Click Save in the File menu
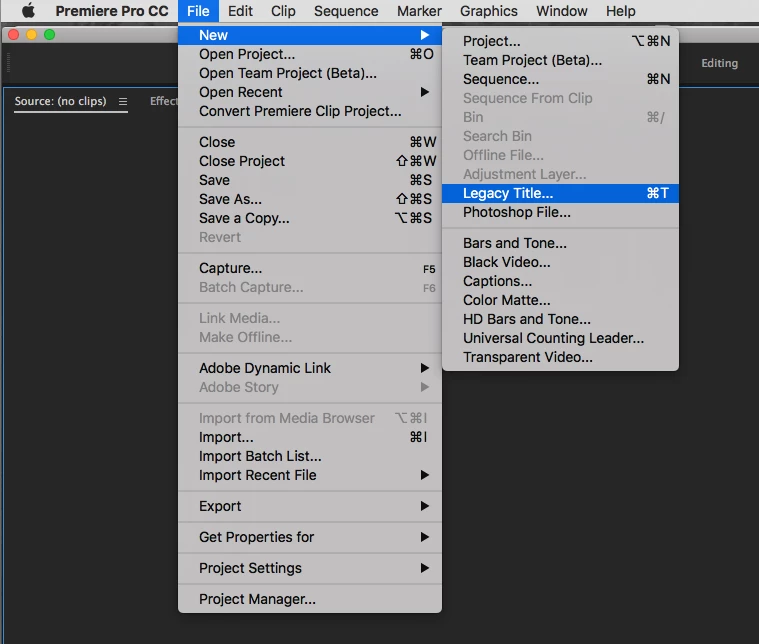The width and height of the screenshot is (759, 644). click(x=310, y=180)
